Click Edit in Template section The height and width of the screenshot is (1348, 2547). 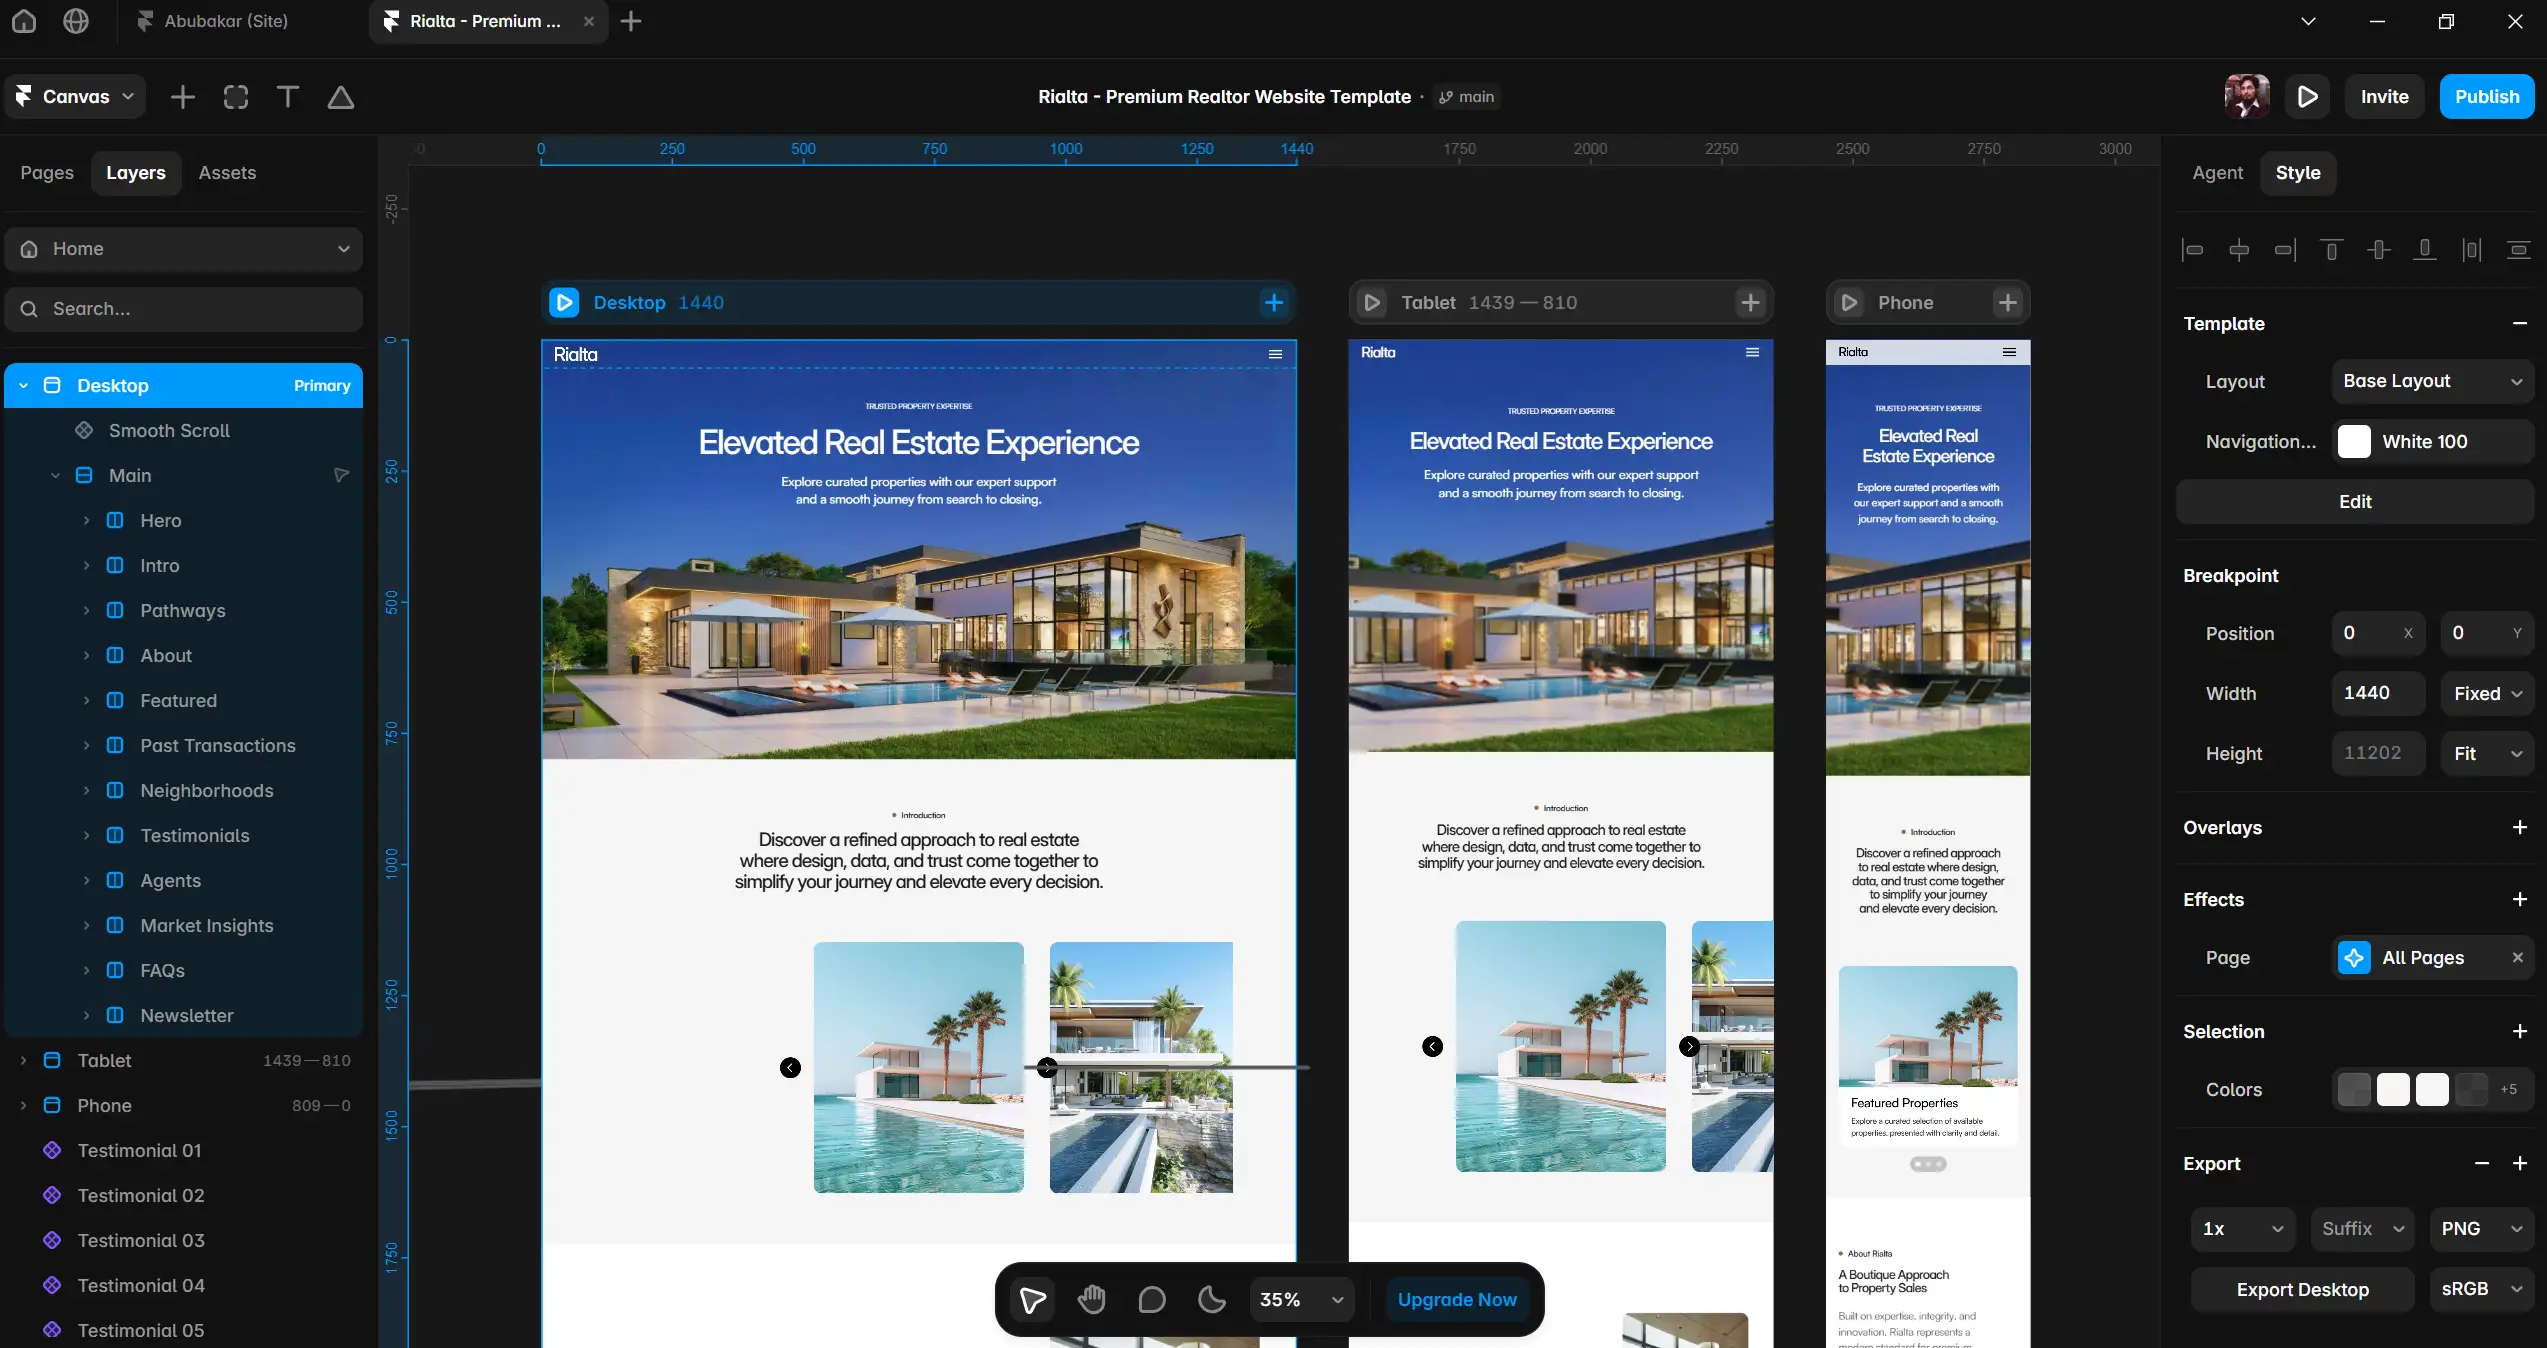tap(2355, 501)
